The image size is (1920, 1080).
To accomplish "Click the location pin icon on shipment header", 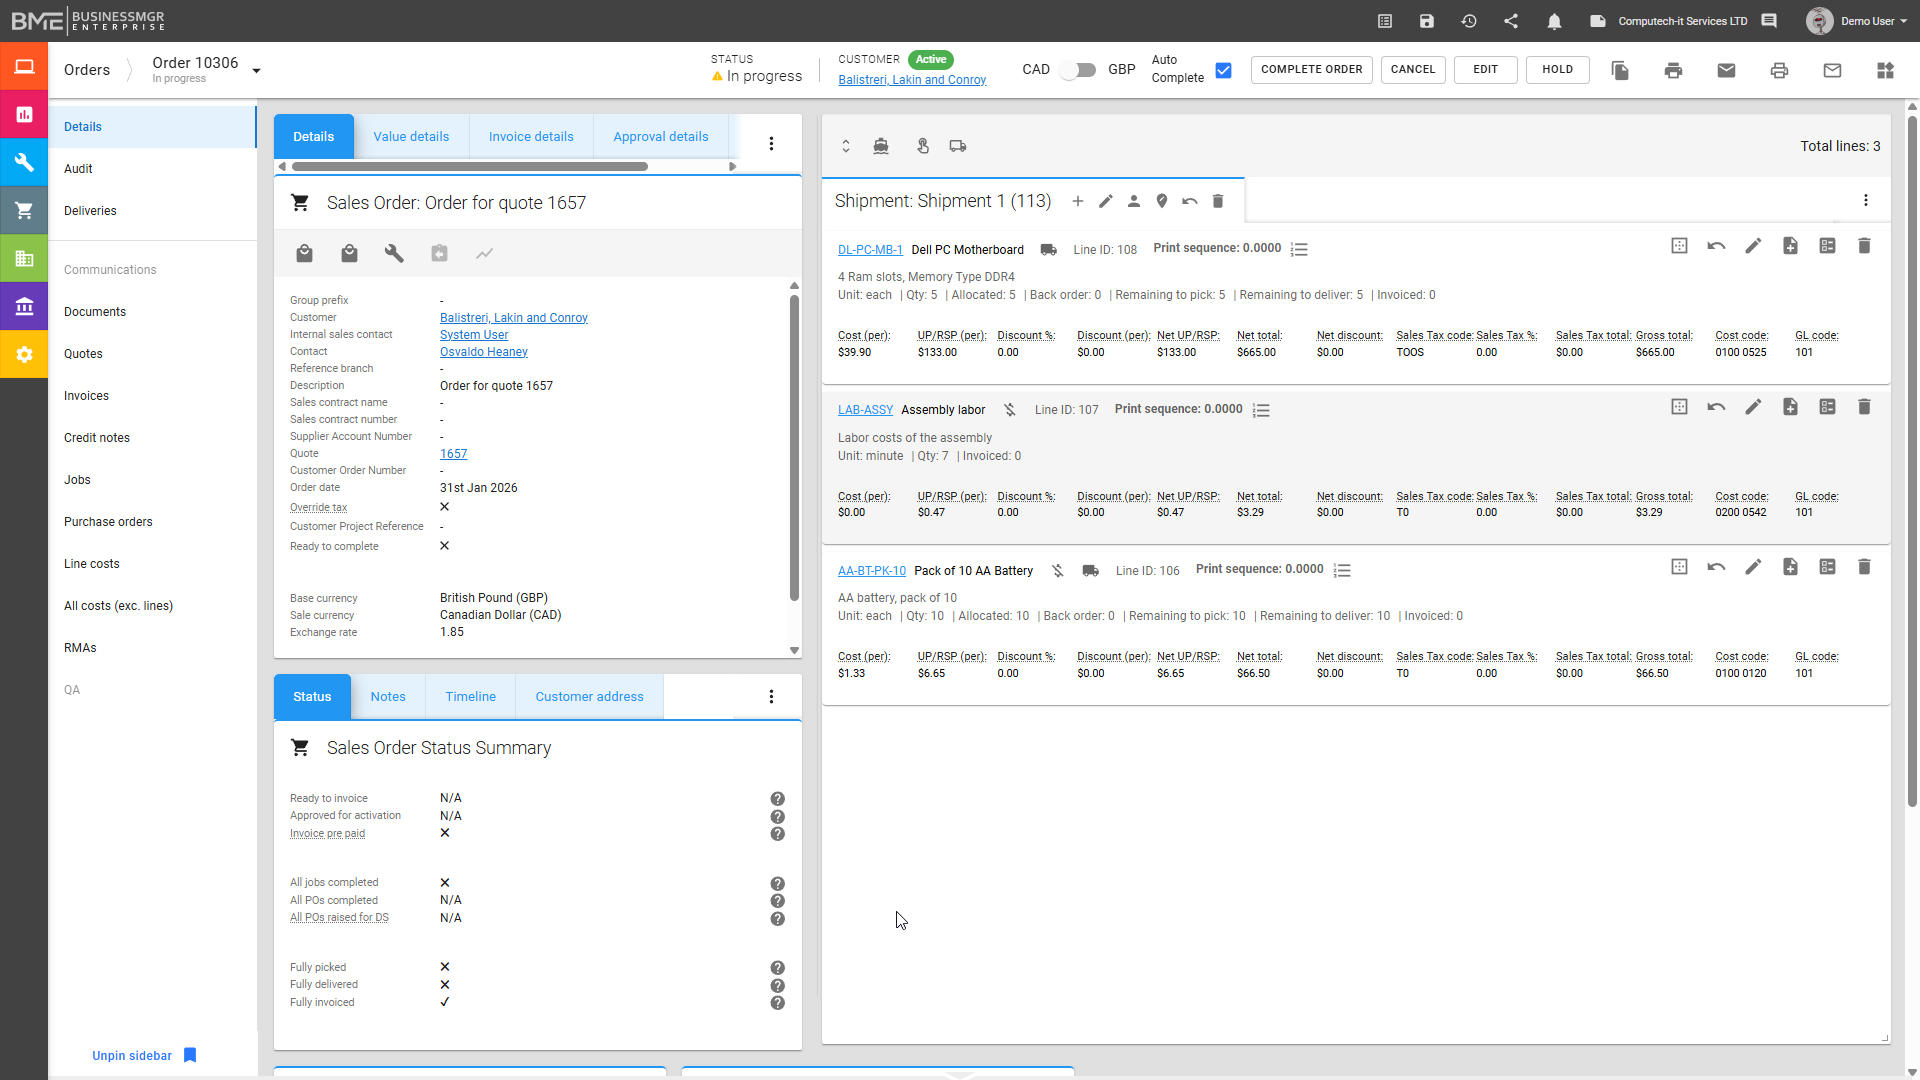I will pos(1162,201).
